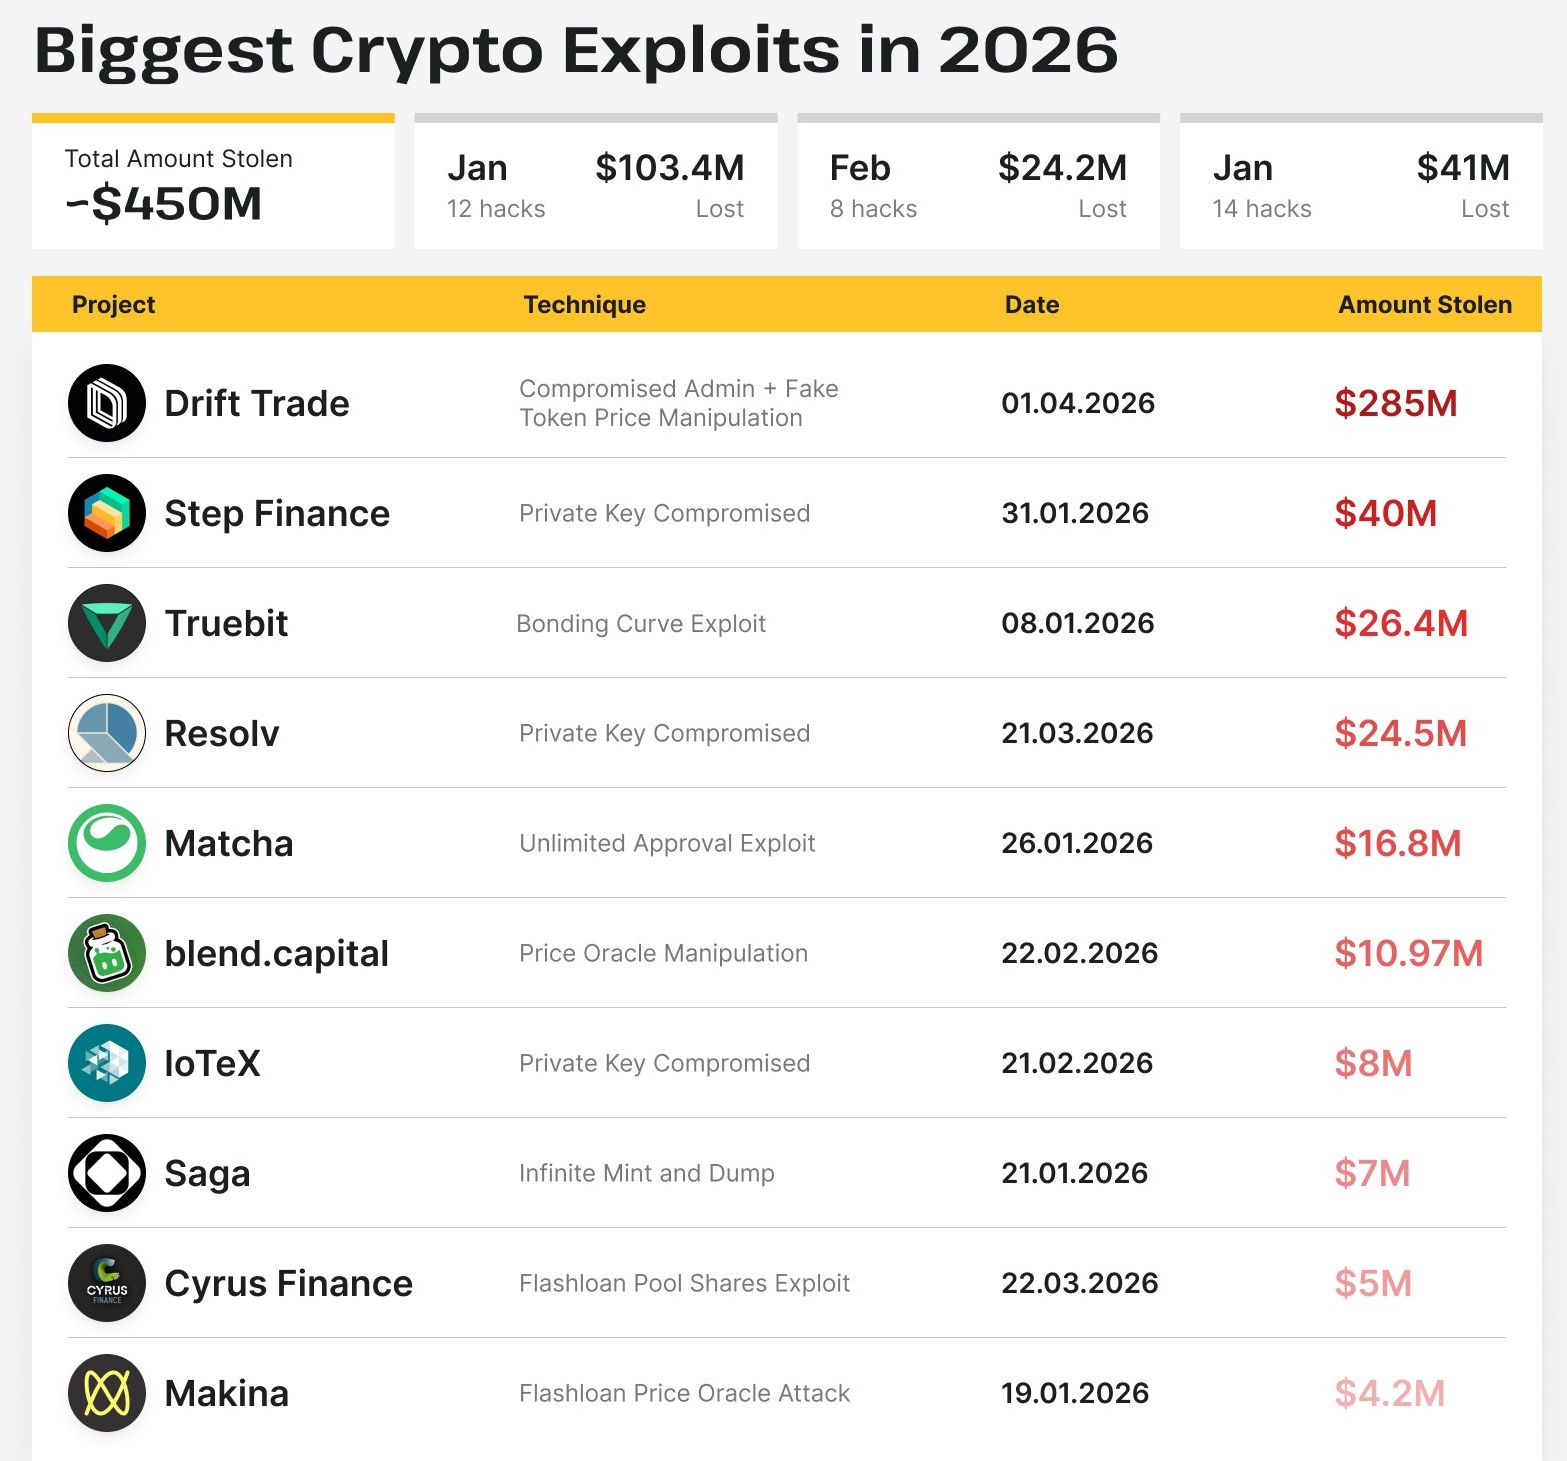Select the Truebit green triangle icon
1567x1461 pixels.
coord(107,623)
